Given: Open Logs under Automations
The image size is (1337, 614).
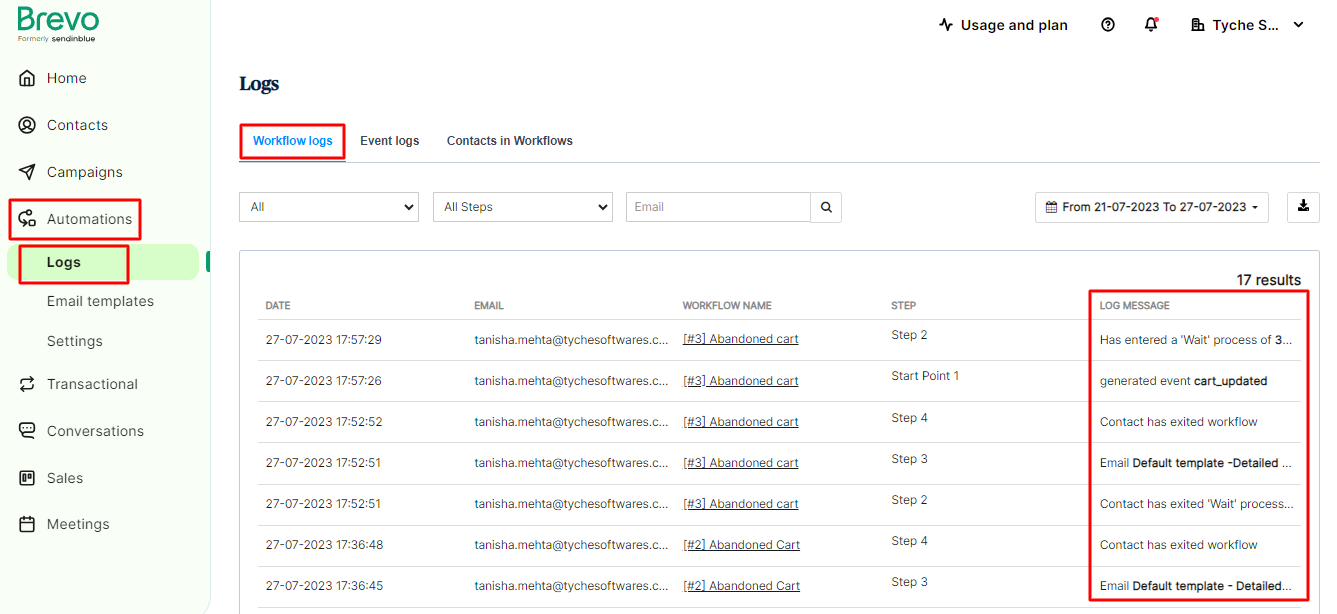Looking at the screenshot, I should point(64,262).
